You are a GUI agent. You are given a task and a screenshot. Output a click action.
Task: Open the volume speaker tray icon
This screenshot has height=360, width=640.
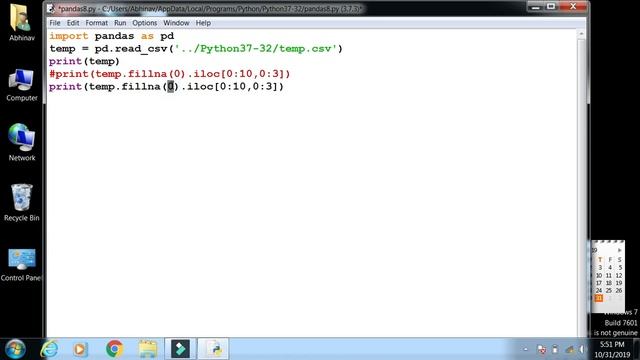(581, 349)
